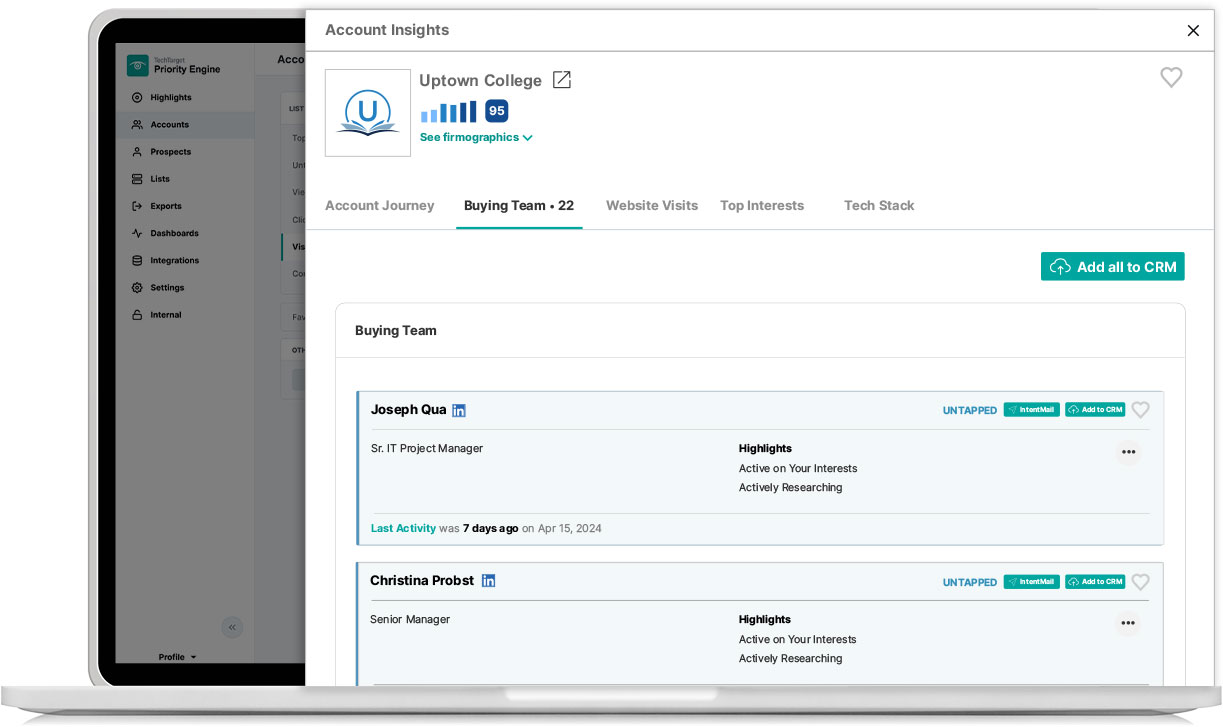Click the Uptown College logo thumbnail

click(368, 113)
